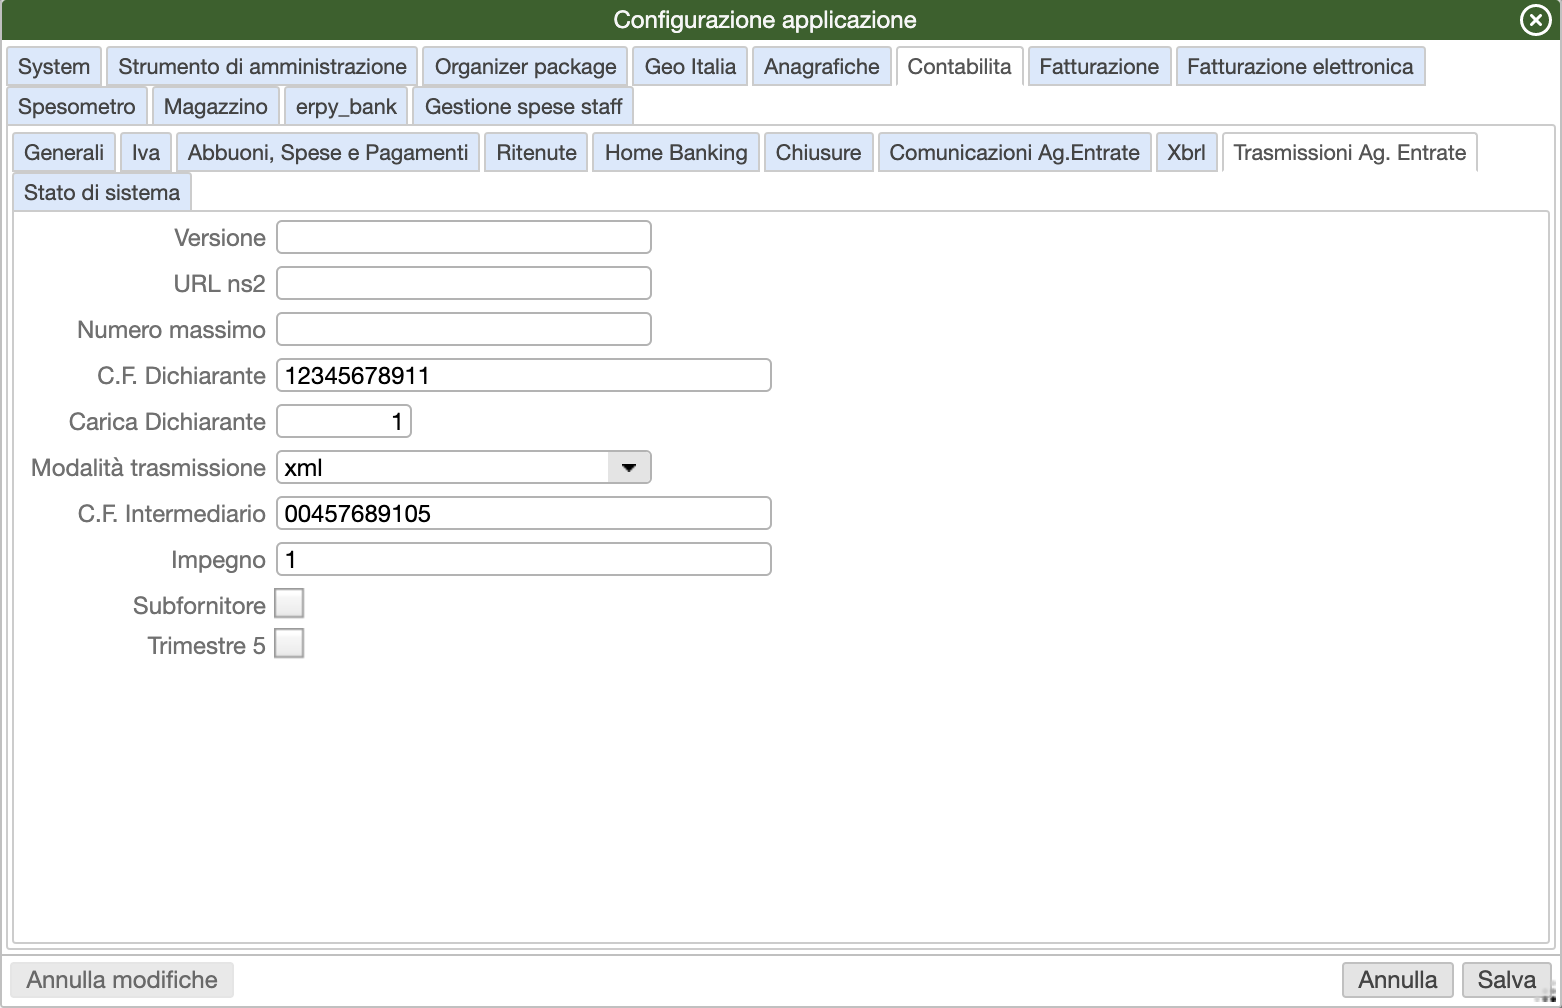This screenshot has height=1008, width=1562.
Task: Click the Annulla button
Action: point(1398,980)
